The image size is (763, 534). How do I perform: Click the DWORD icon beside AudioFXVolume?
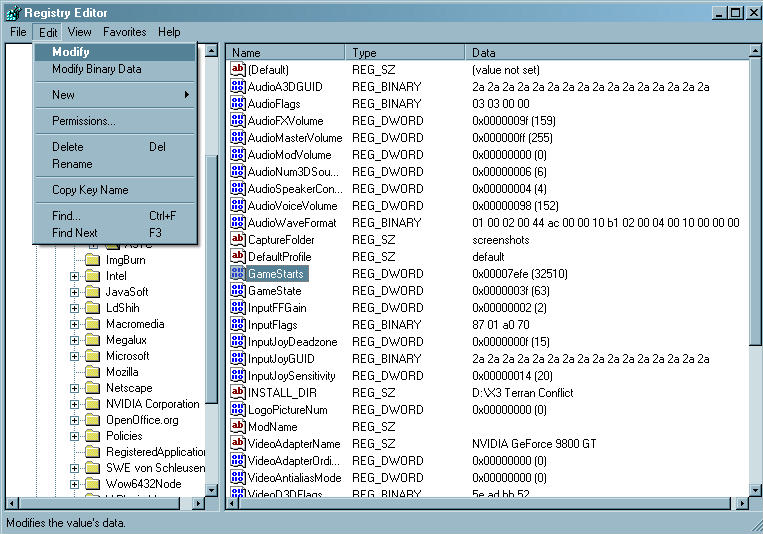click(x=237, y=121)
